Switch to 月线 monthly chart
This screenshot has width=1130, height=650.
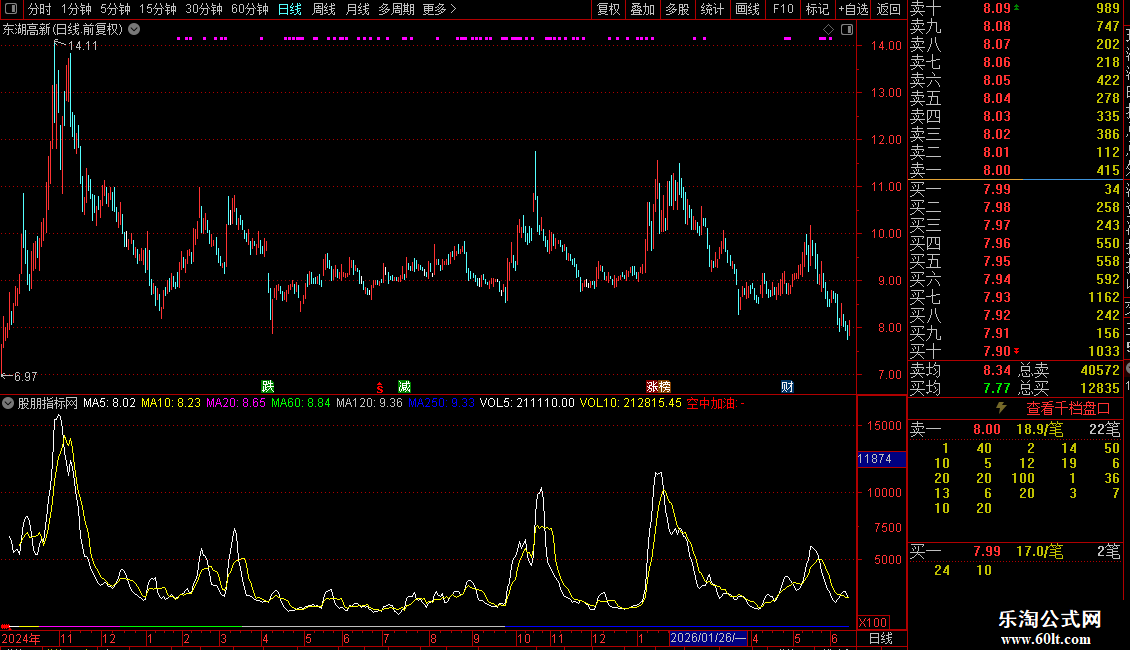click(357, 9)
